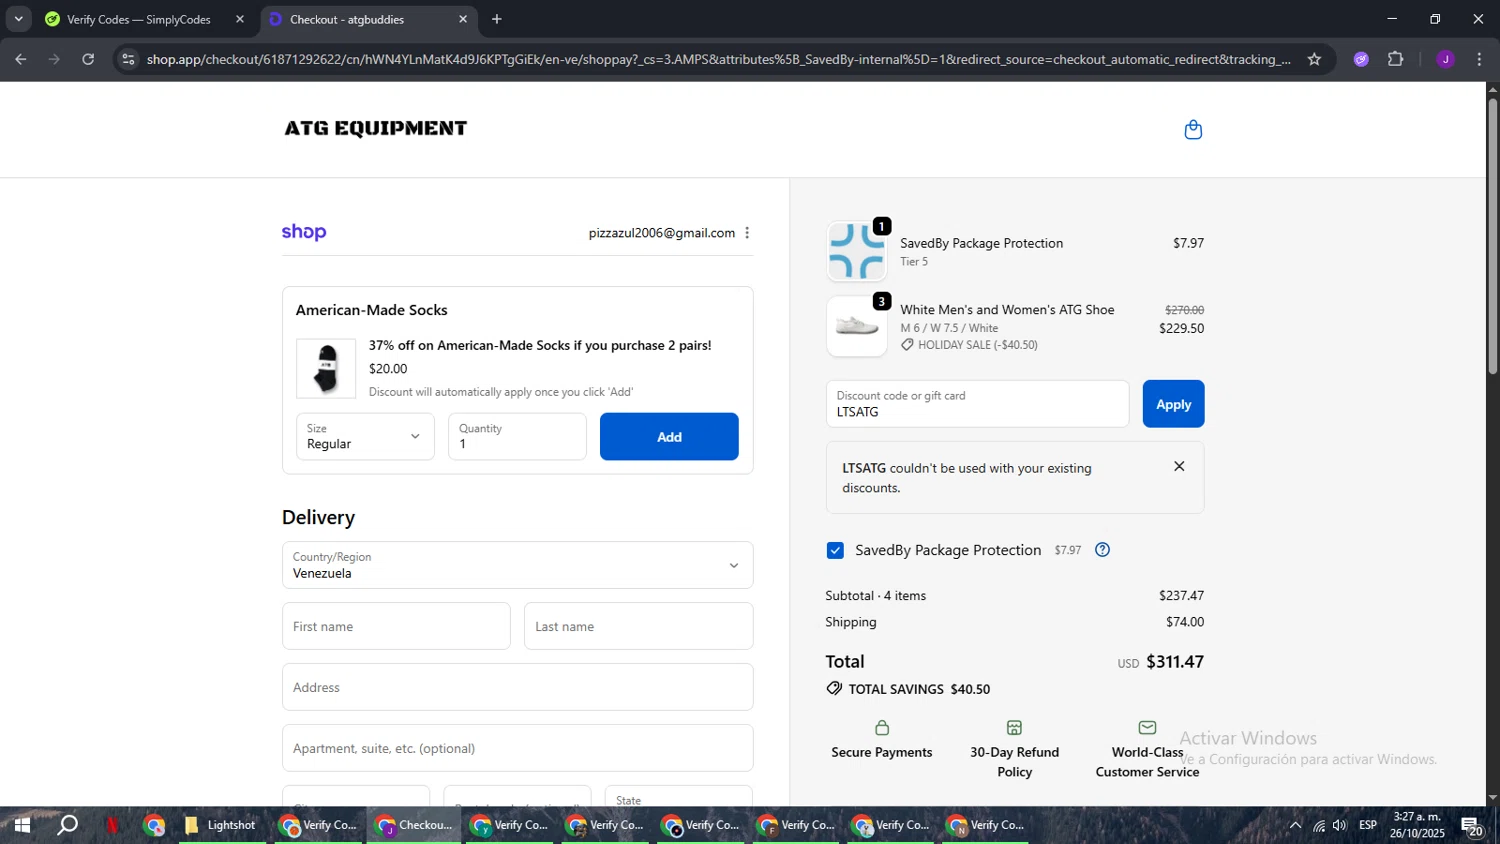
Task: Reload the checkout page
Action: (x=88, y=60)
